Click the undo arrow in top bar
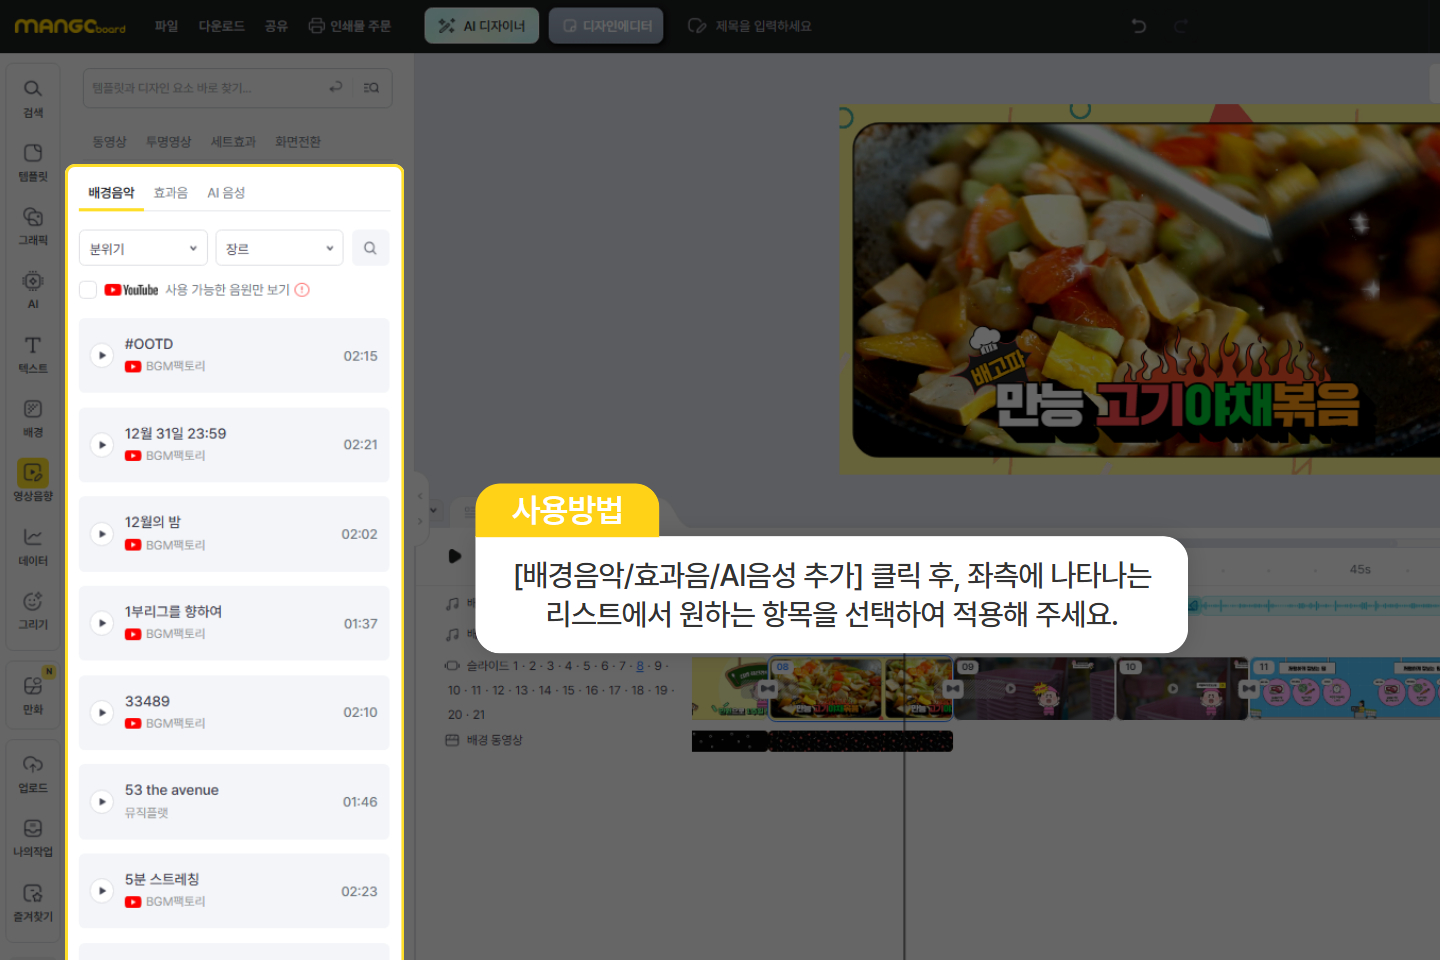The image size is (1440, 960). coord(1138,26)
